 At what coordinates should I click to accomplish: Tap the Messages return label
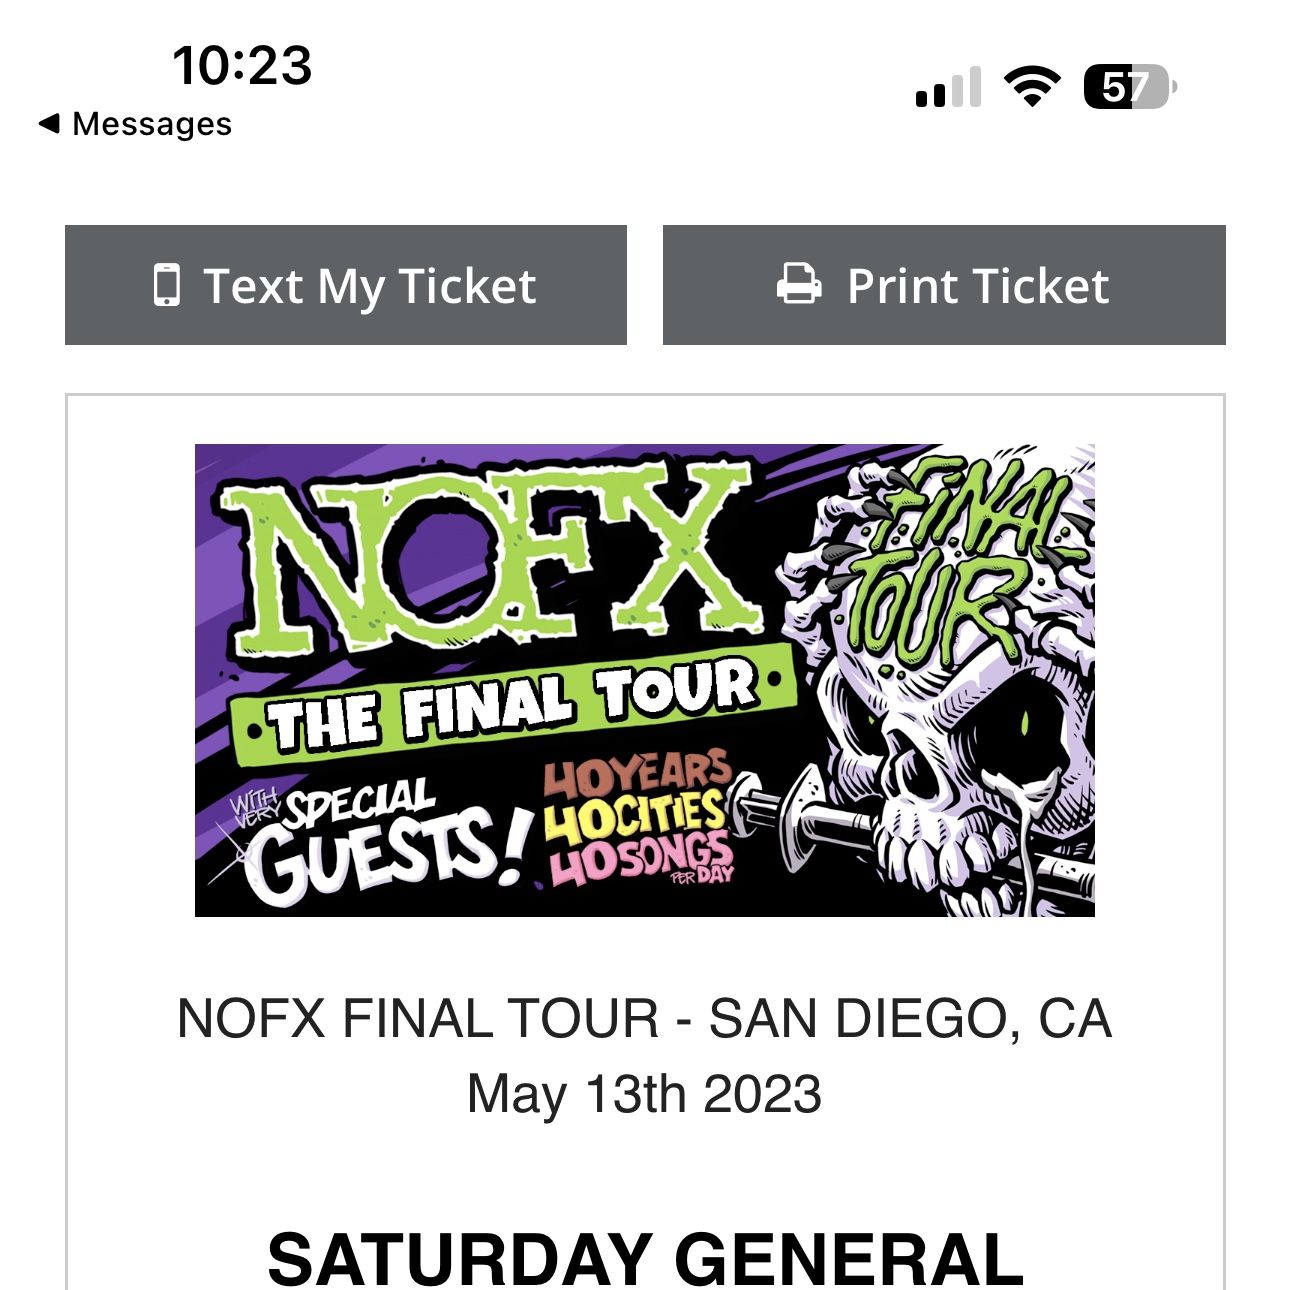[x=152, y=124]
